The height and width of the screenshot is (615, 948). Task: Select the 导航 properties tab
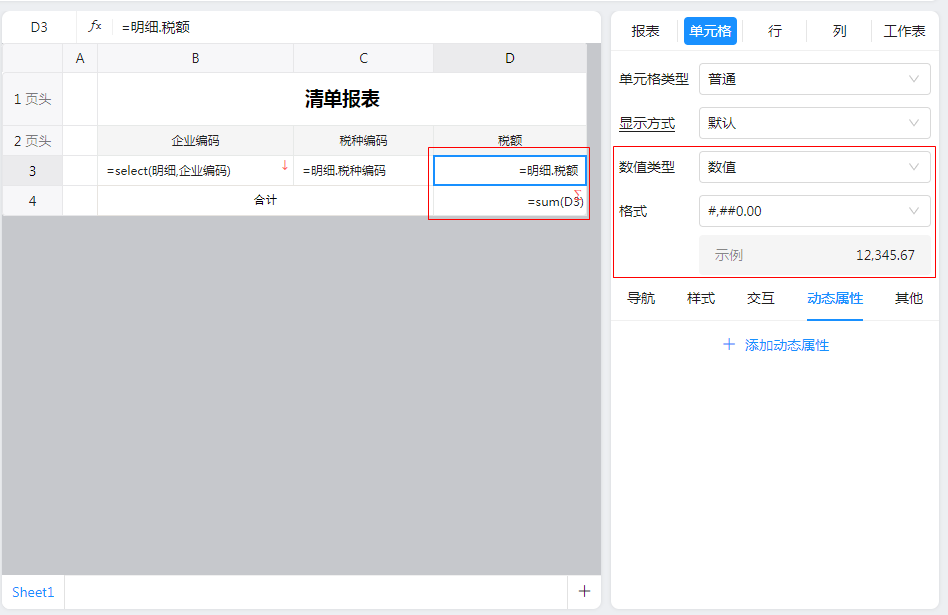point(641,298)
